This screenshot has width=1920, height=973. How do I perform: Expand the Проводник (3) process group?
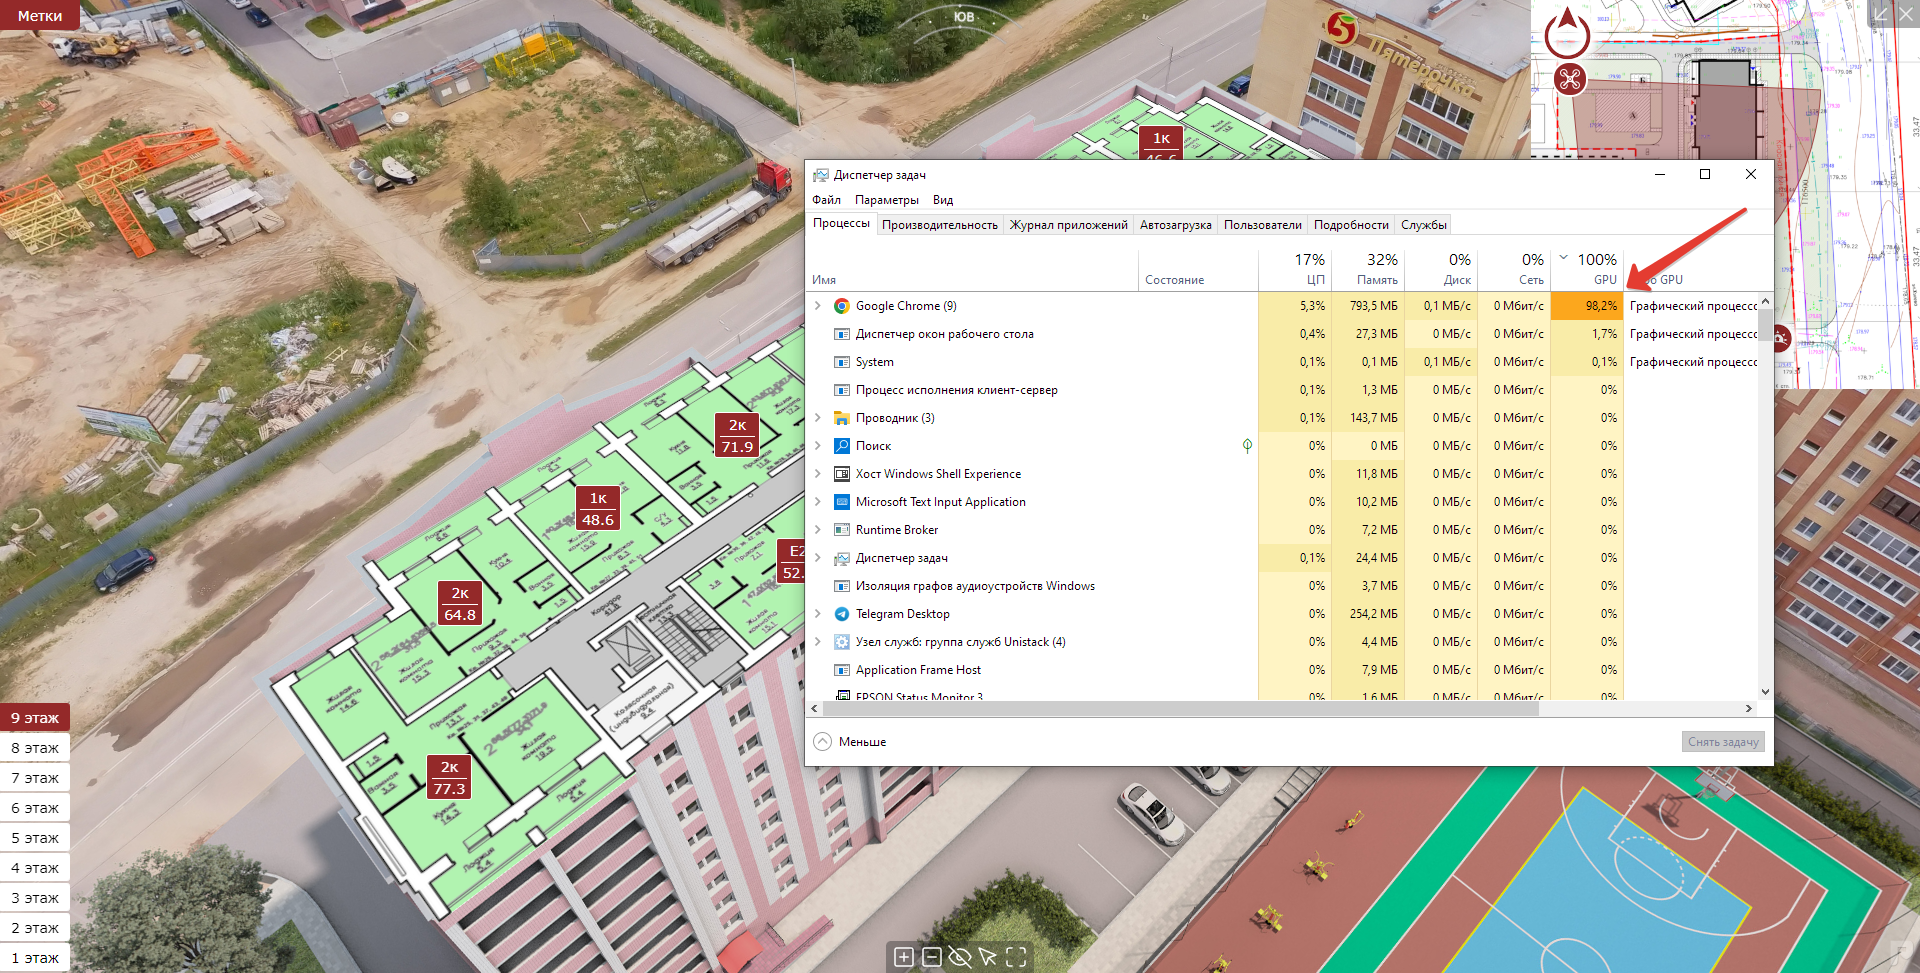click(818, 418)
